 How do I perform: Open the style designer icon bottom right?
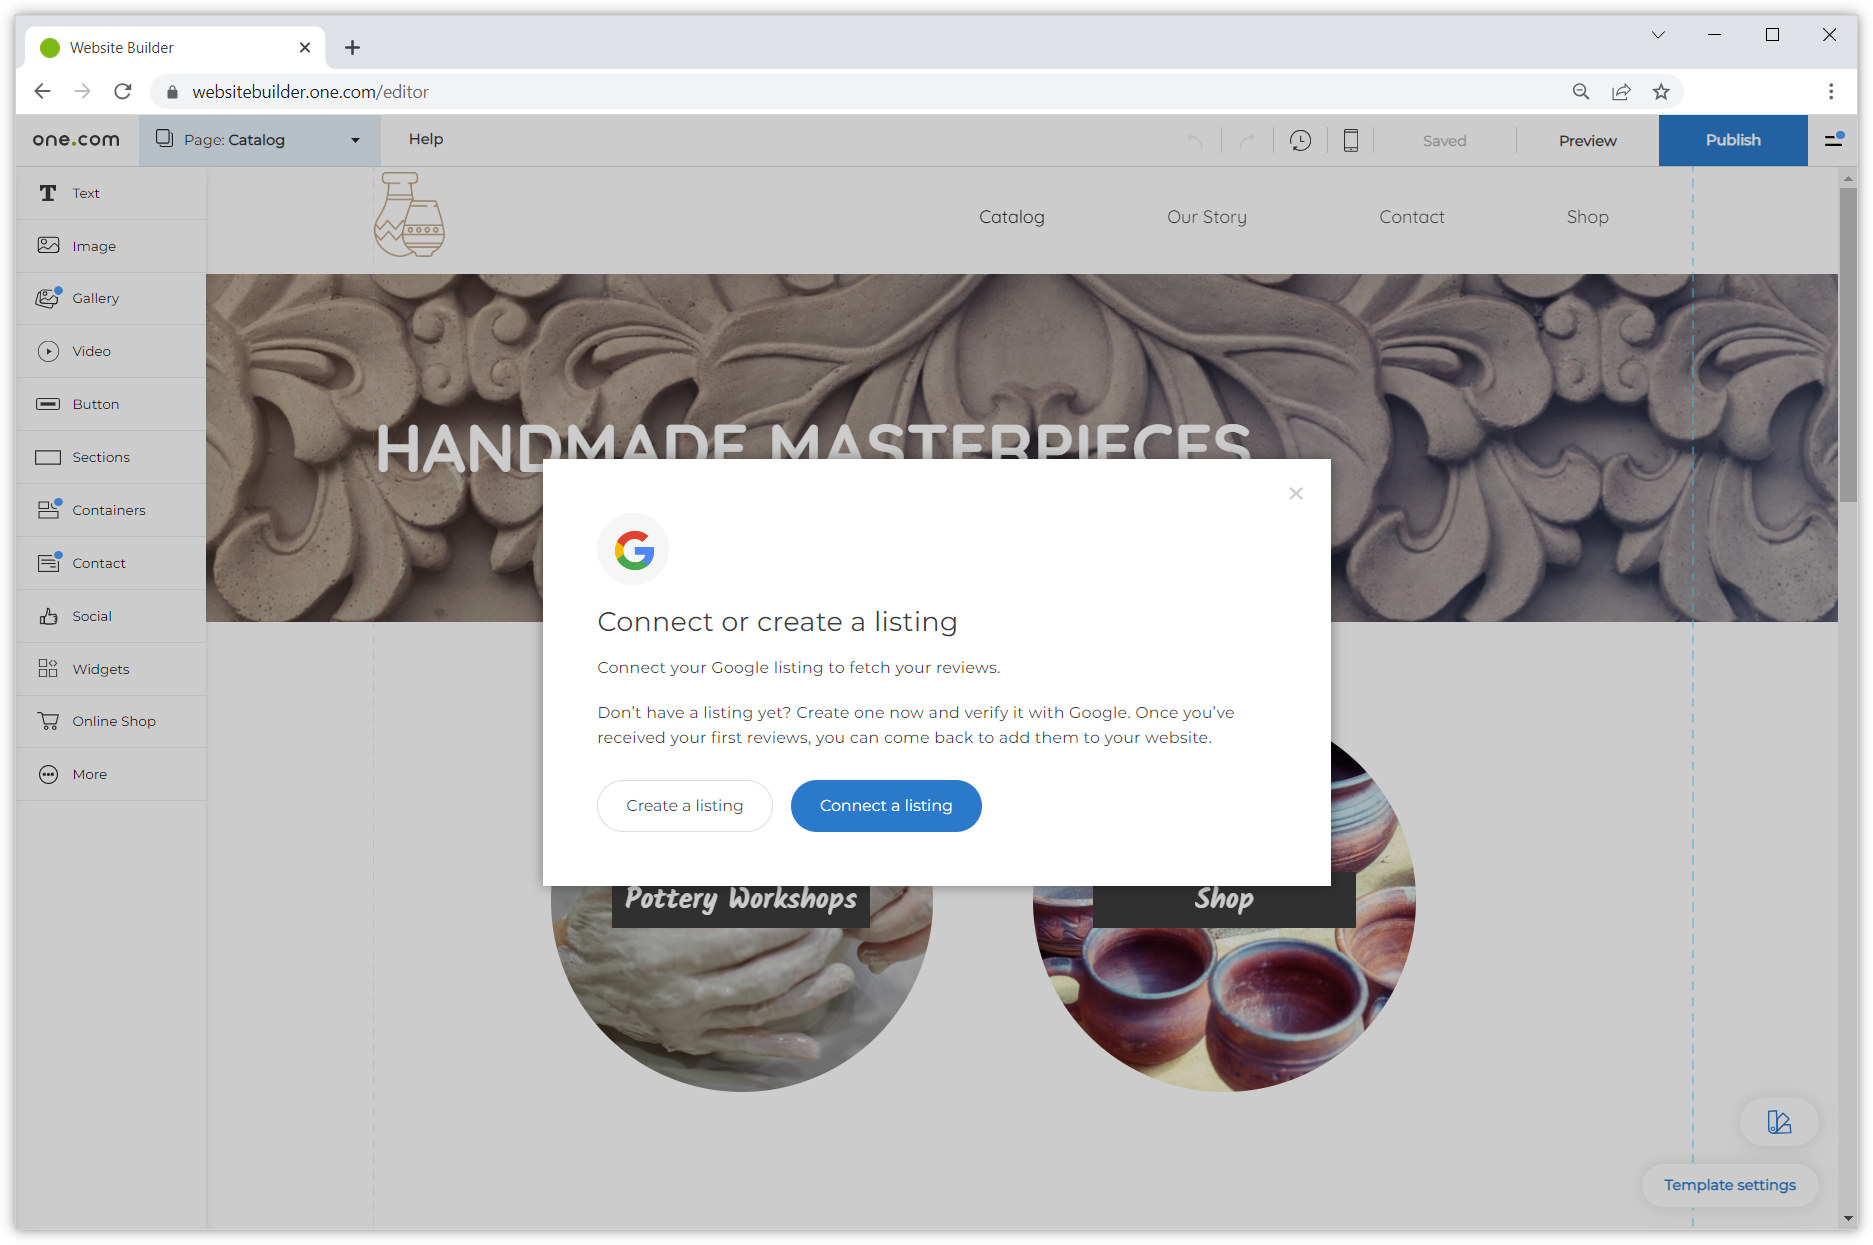point(1779,1122)
